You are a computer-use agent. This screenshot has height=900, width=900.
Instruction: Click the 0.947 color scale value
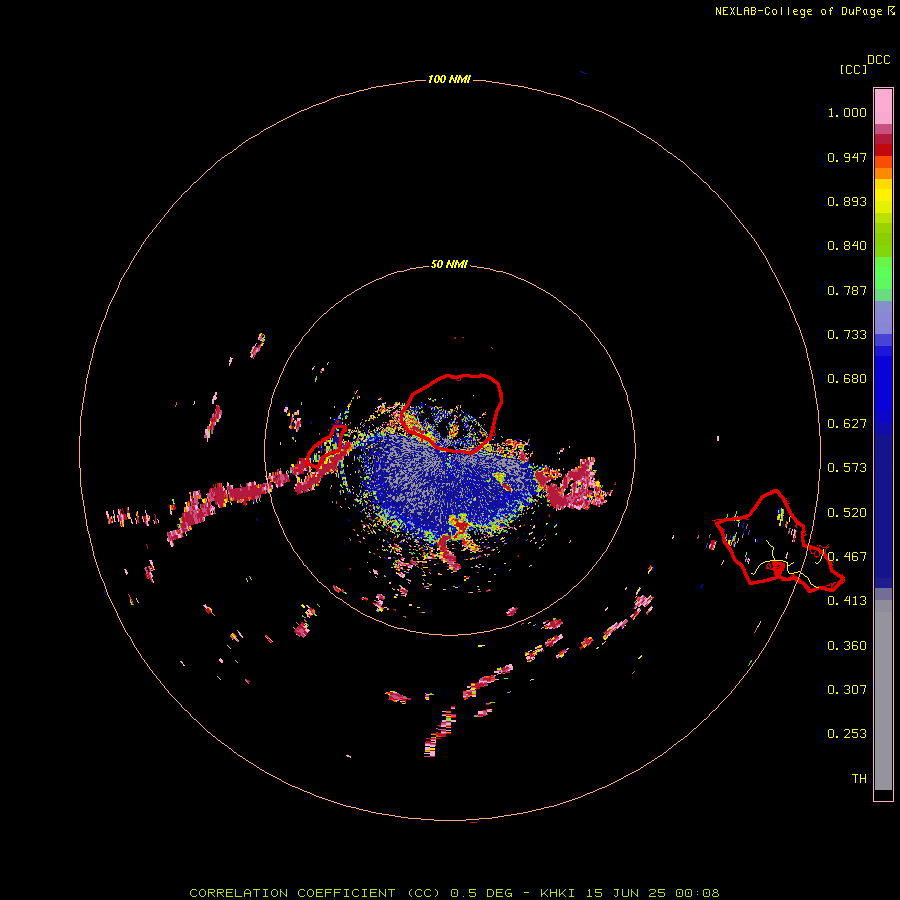tap(847, 157)
